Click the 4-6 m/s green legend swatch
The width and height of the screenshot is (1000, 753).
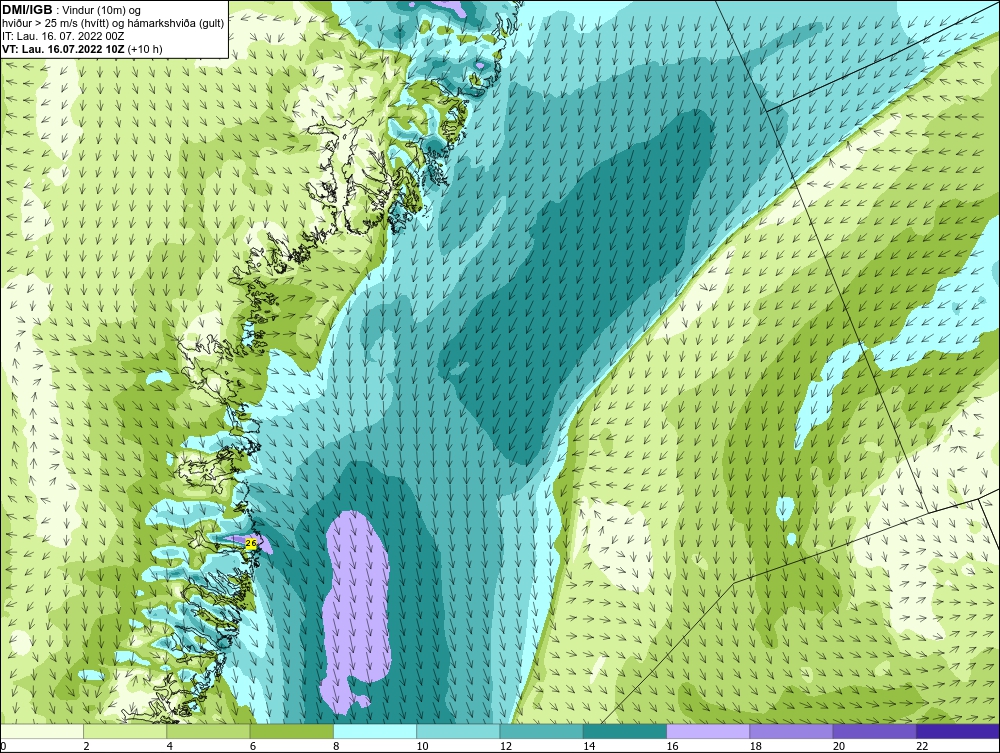click(209, 731)
